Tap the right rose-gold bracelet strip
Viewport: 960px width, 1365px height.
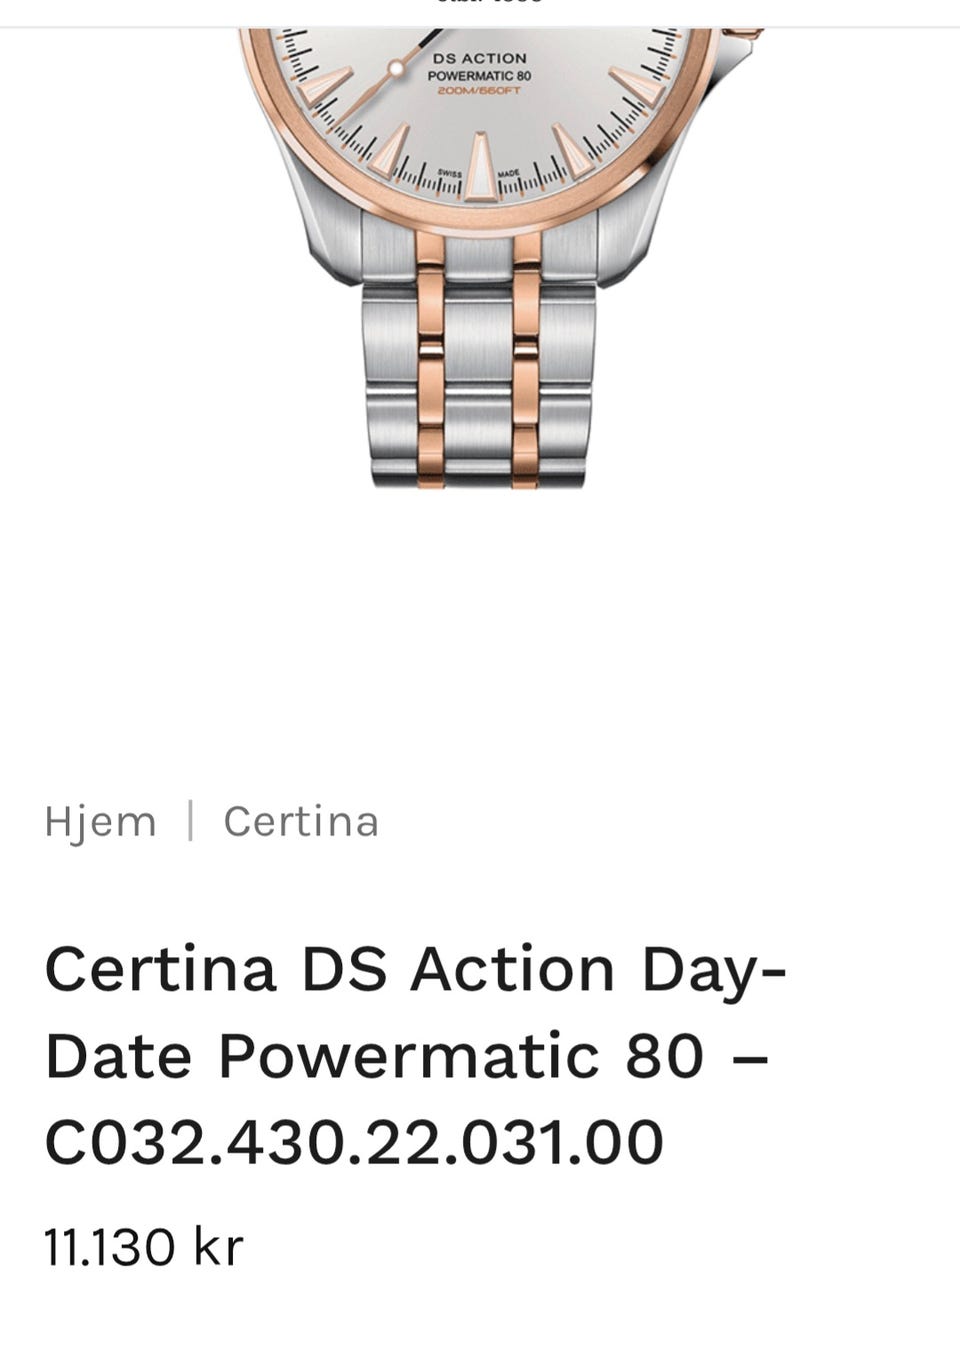pyautogui.click(x=526, y=360)
